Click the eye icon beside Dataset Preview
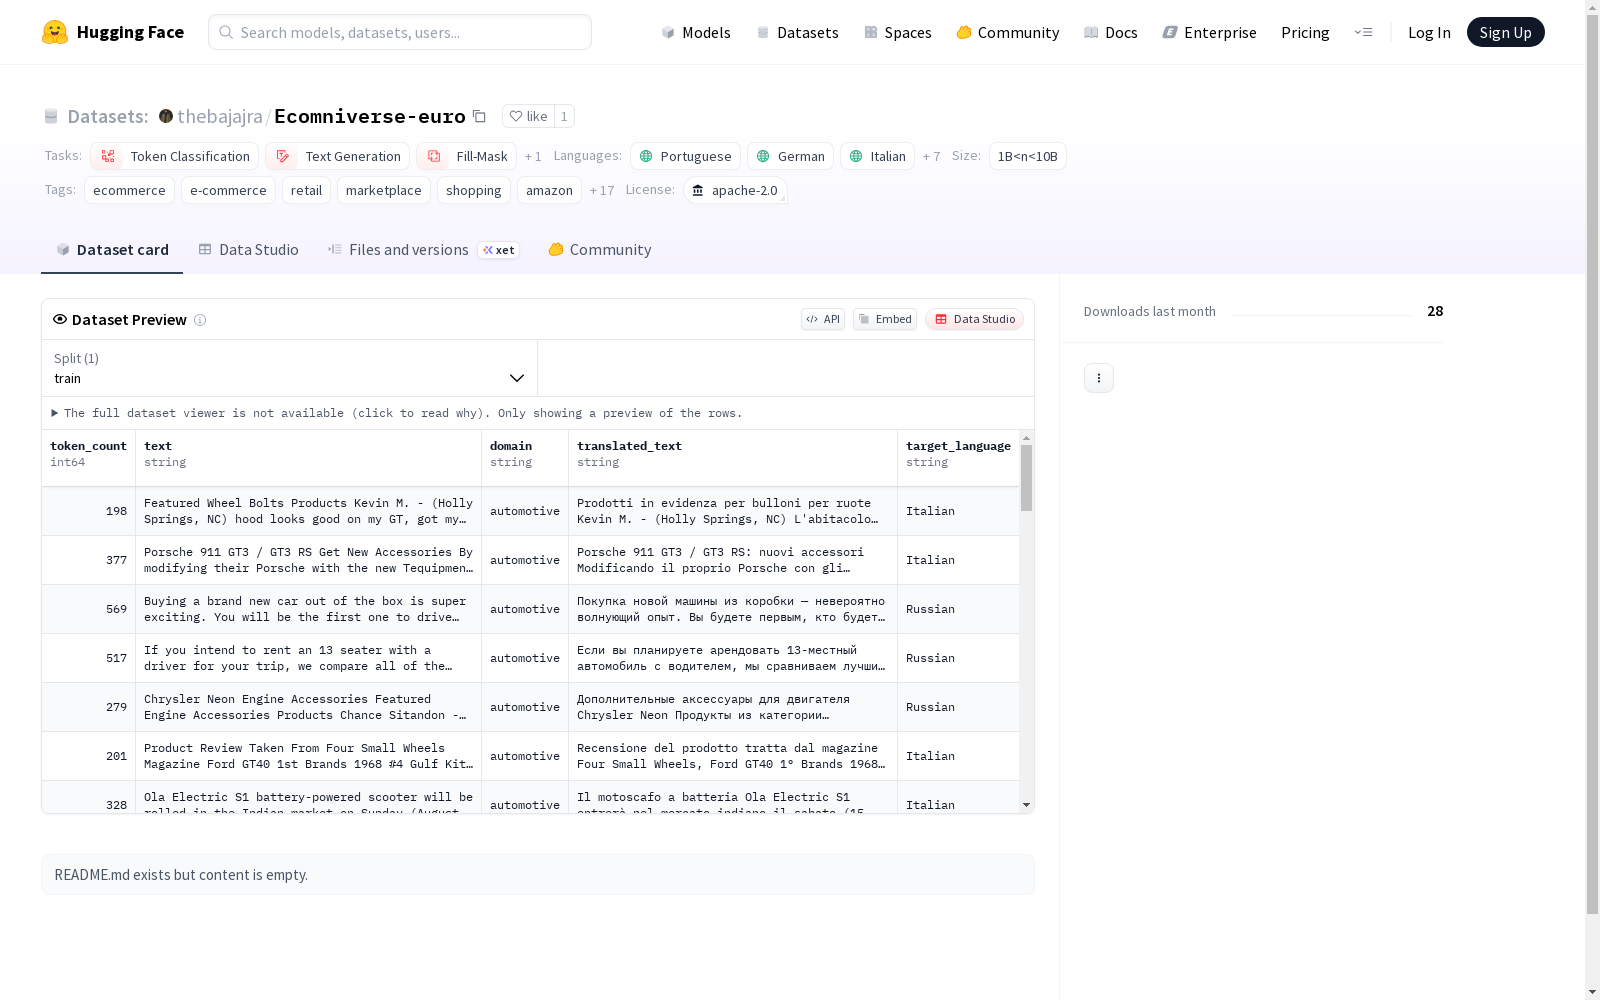 (x=60, y=319)
